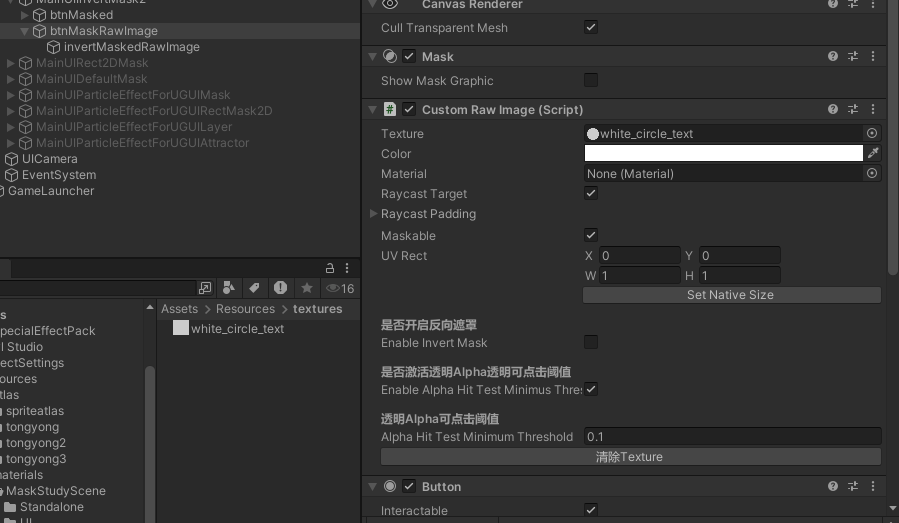Disable the Mask component checkbox
899x523 pixels.
click(x=409, y=56)
